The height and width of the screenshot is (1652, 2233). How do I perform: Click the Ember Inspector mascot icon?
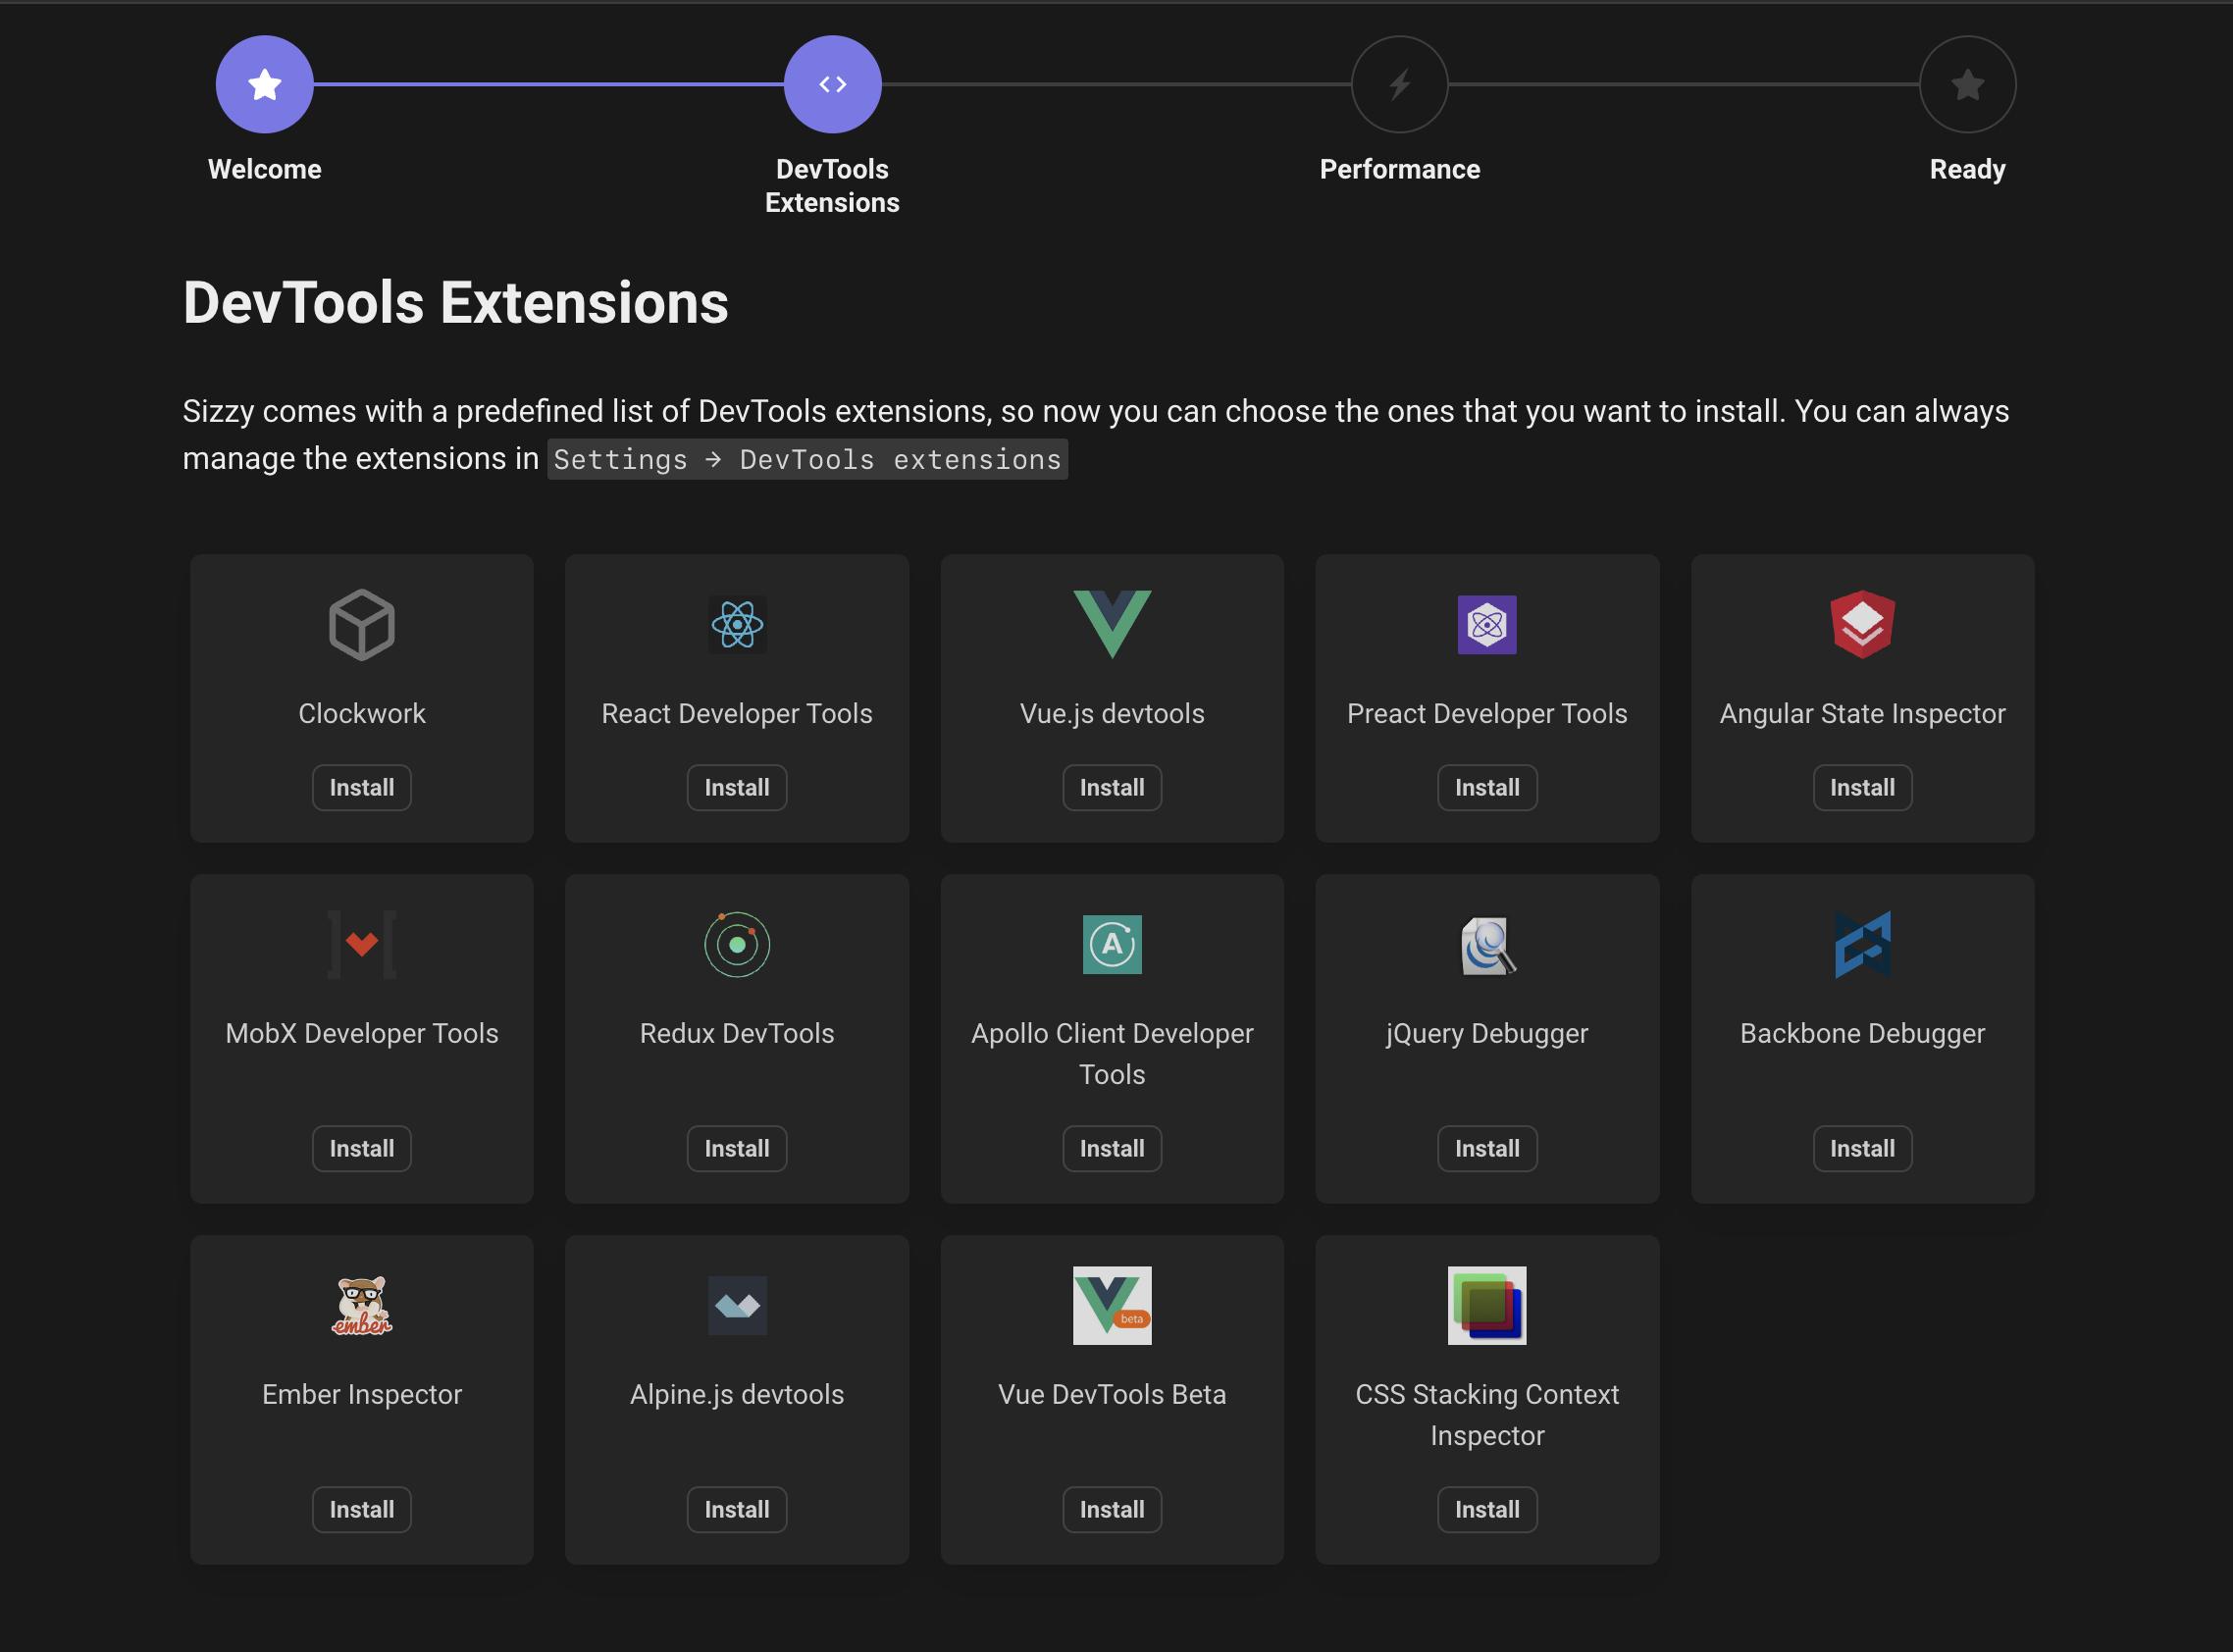(x=361, y=1305)
